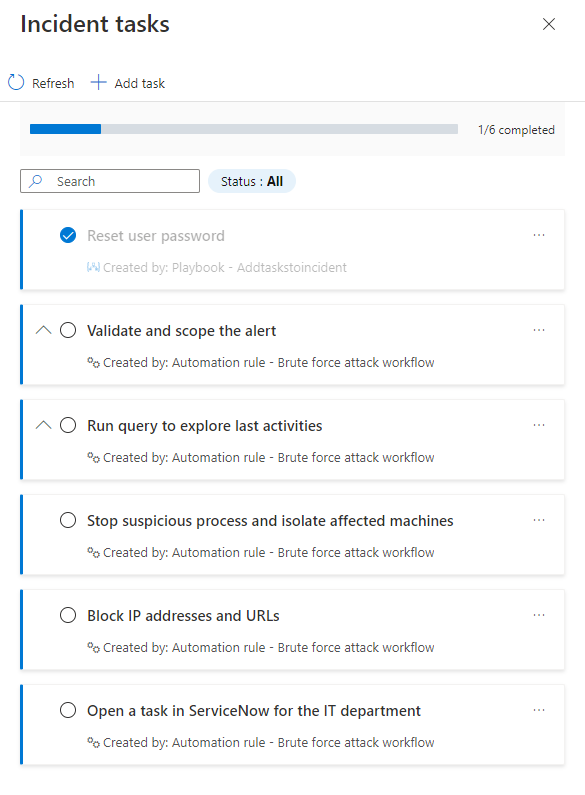Open more options for Run query task
Screen dimensions: 585x795
[x=539, y=425]
